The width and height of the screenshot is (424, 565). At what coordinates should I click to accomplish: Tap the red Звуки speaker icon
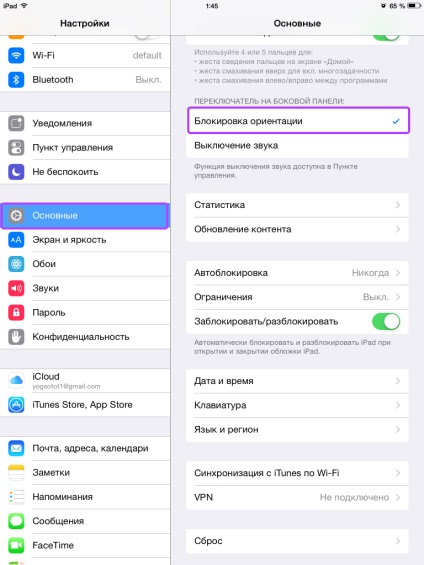click(x=16, y=288)
